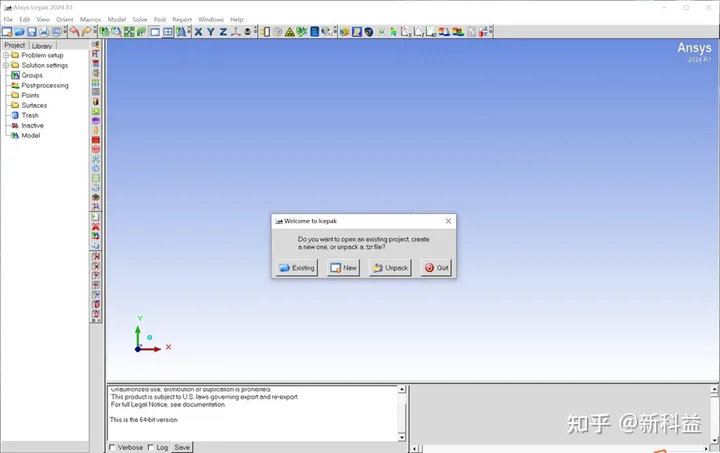Orient view along Z axis
This screenshot has height=453, width=720.
(x=223, y=32)
